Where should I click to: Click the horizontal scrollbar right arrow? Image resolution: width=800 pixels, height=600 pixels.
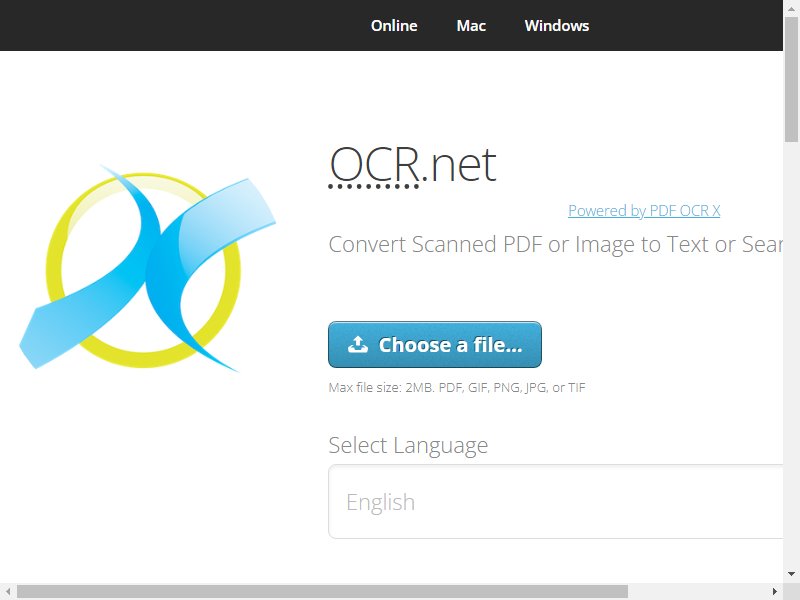tap(774, 591)
